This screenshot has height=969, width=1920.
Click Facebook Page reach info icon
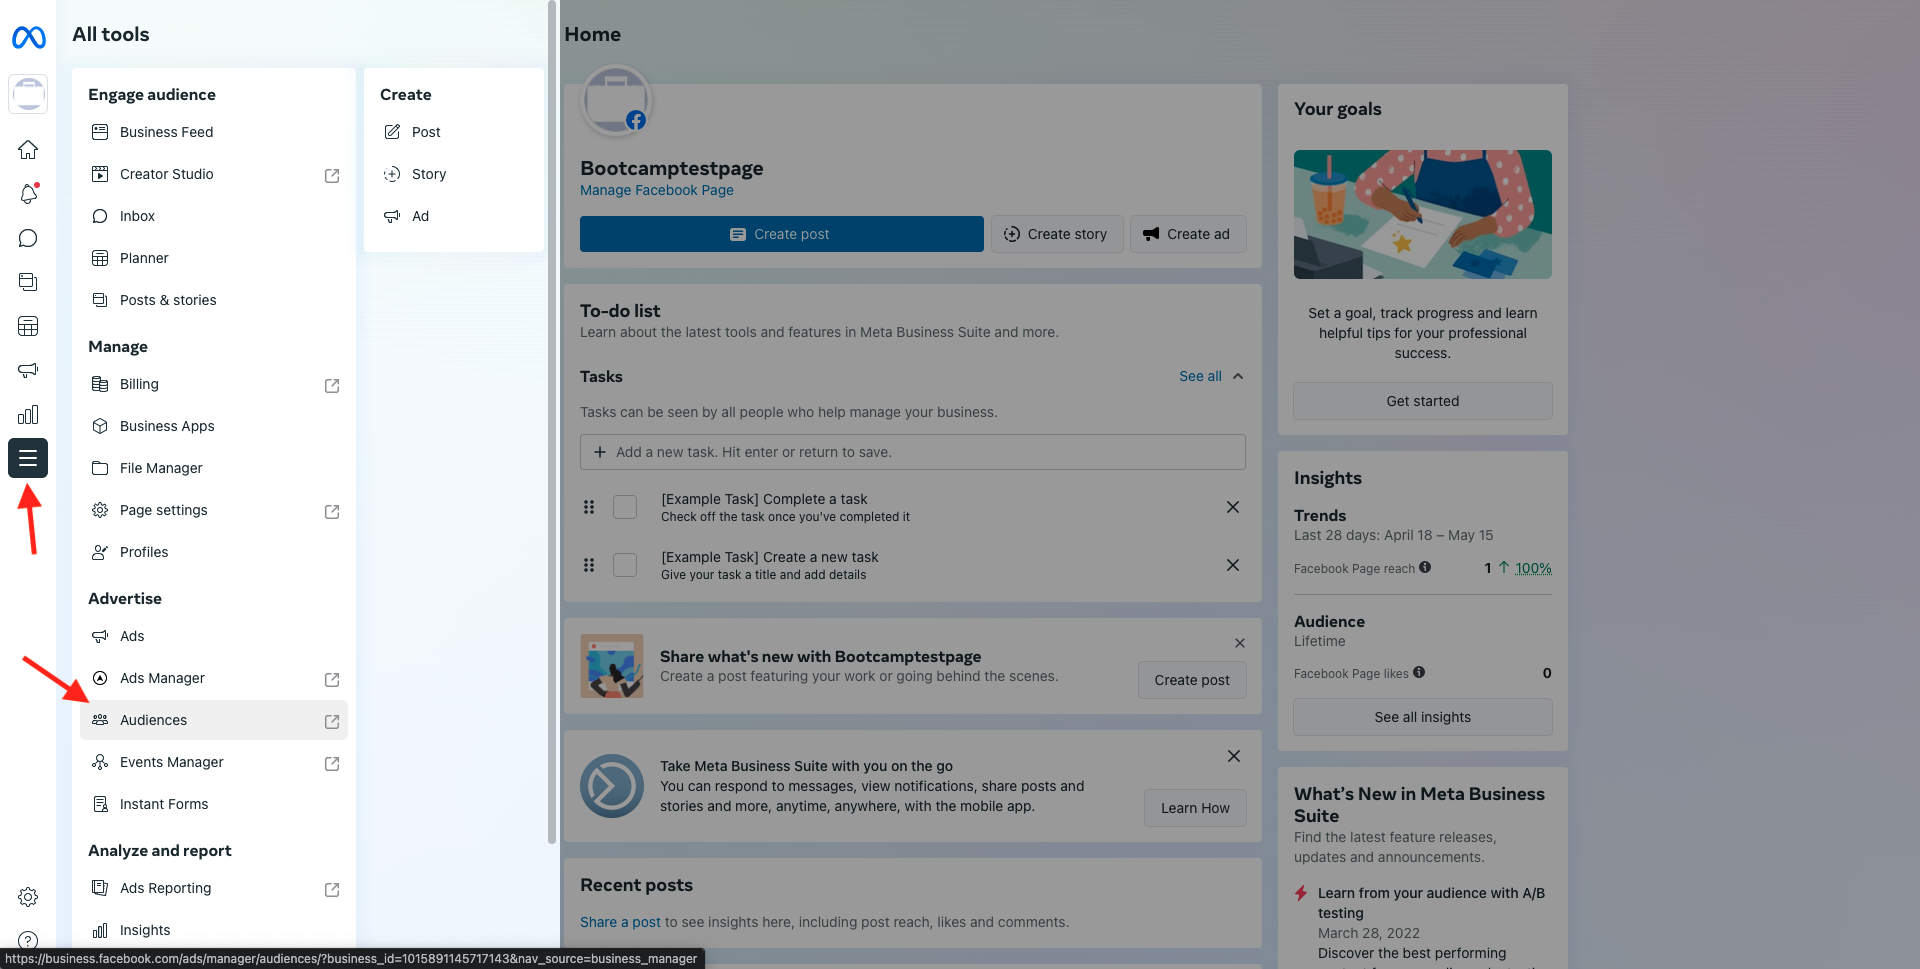pyautogui.click(x=1425, y=567)
